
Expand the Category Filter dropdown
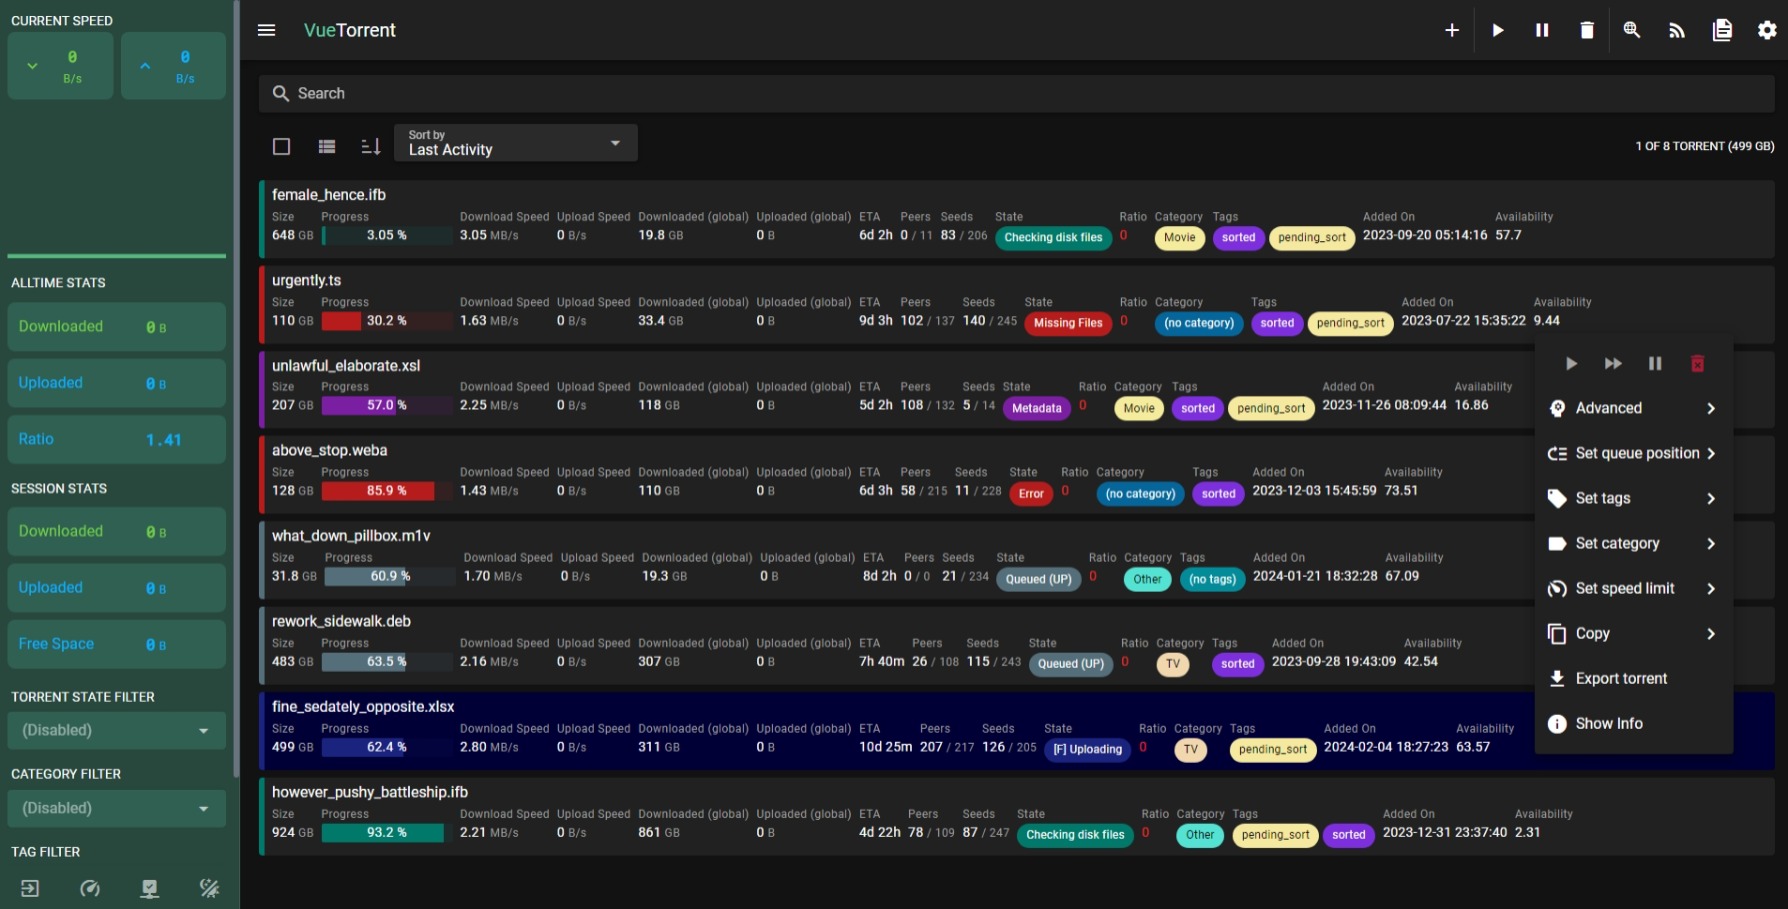click(116, 808)
